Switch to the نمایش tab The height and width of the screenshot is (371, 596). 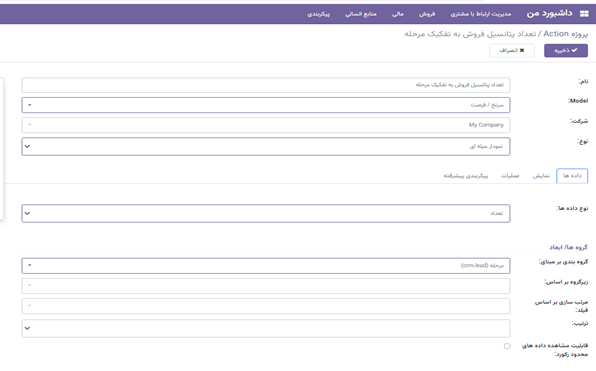541,176
